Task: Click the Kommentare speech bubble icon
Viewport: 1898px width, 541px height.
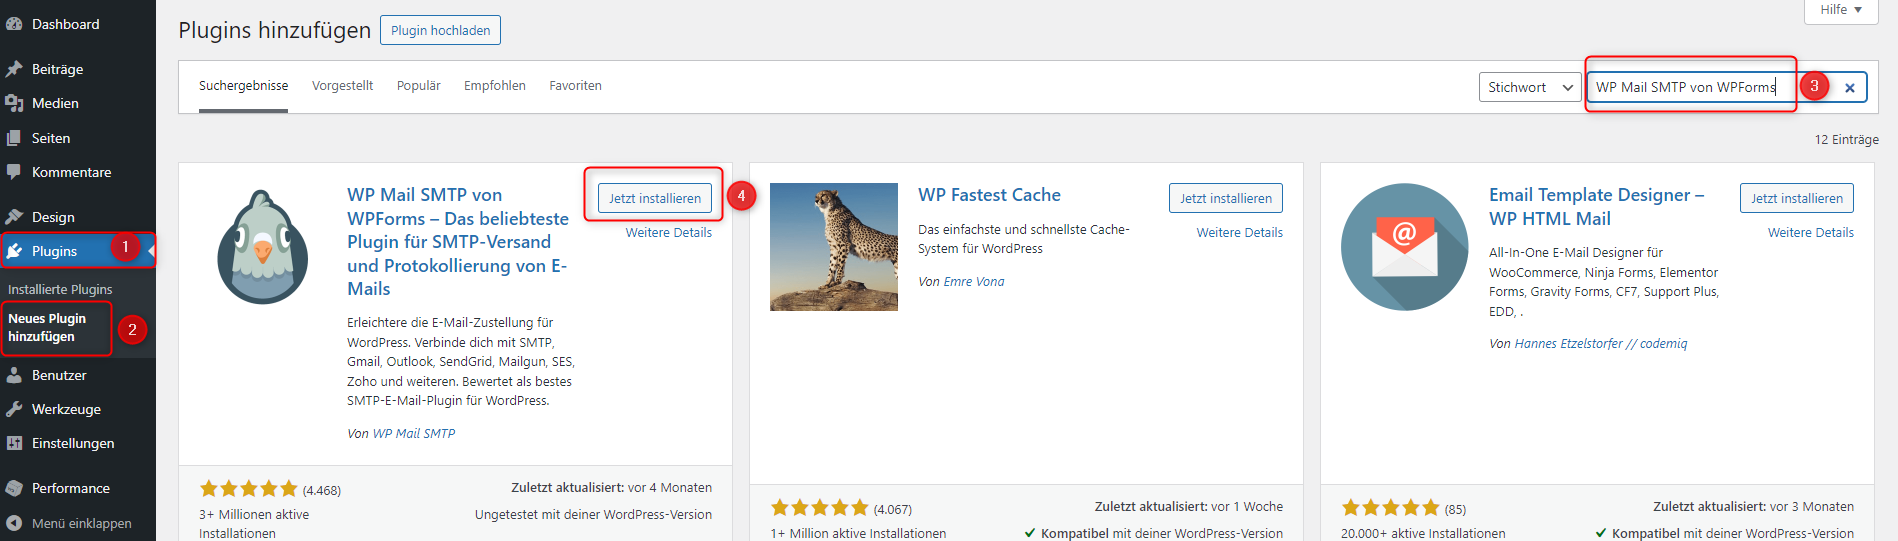Action: pyautogui.click(x=14, y=172)
